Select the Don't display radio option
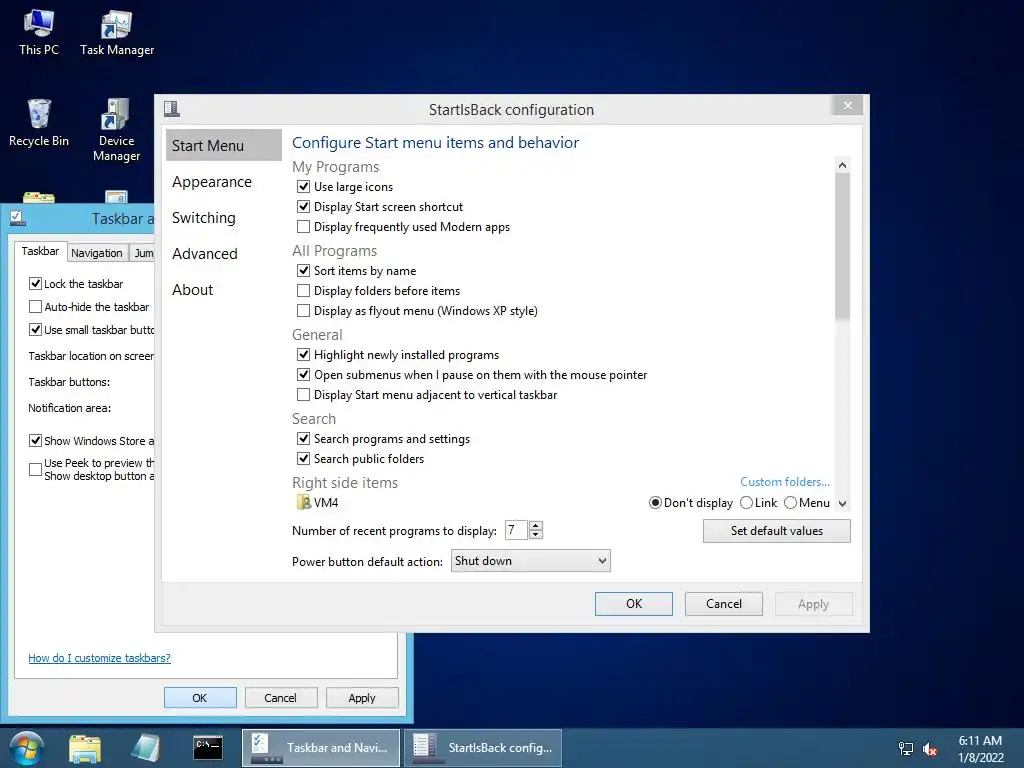Image resolution: width=1024 pixels, height=768 pixels. [x=655, y=503]
